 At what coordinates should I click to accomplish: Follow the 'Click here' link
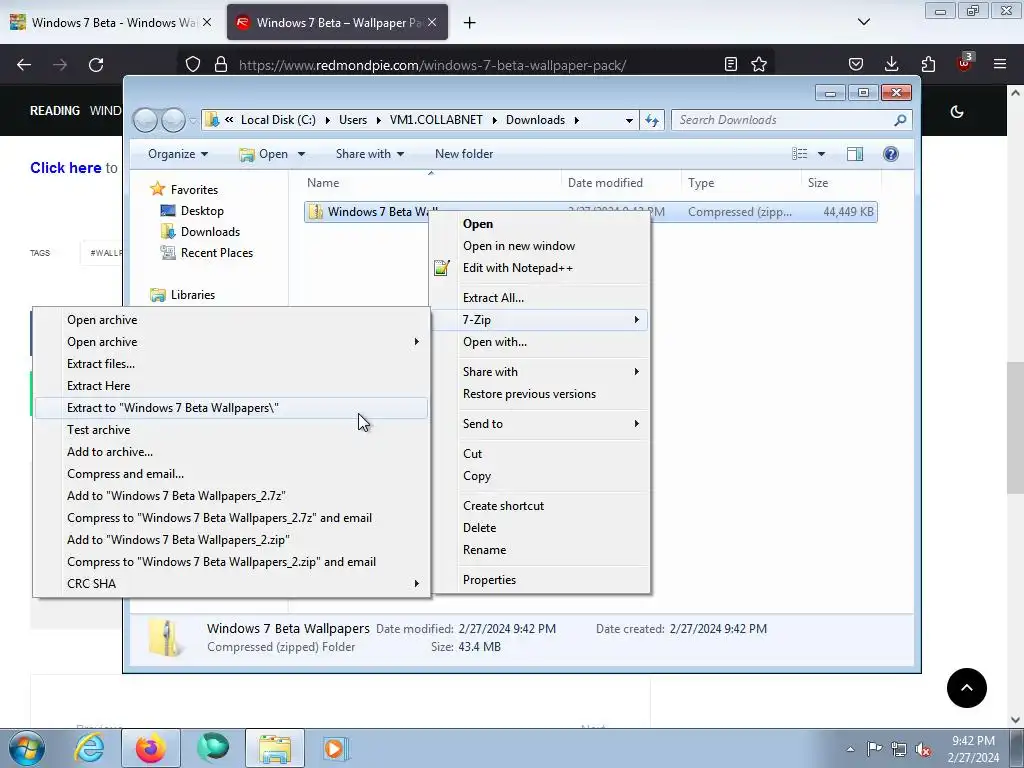[65, 168]
